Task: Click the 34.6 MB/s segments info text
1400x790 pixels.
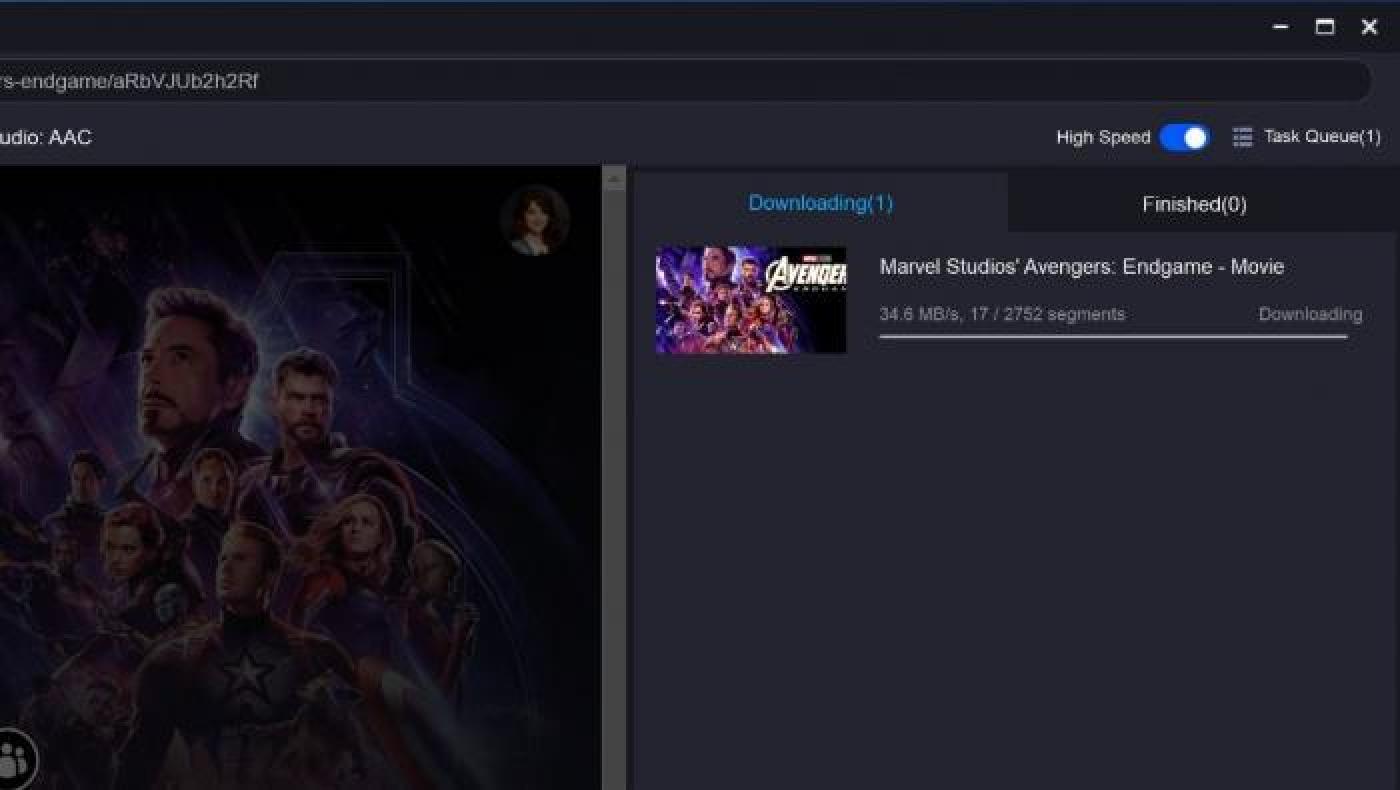Action: click(1001, 314)
